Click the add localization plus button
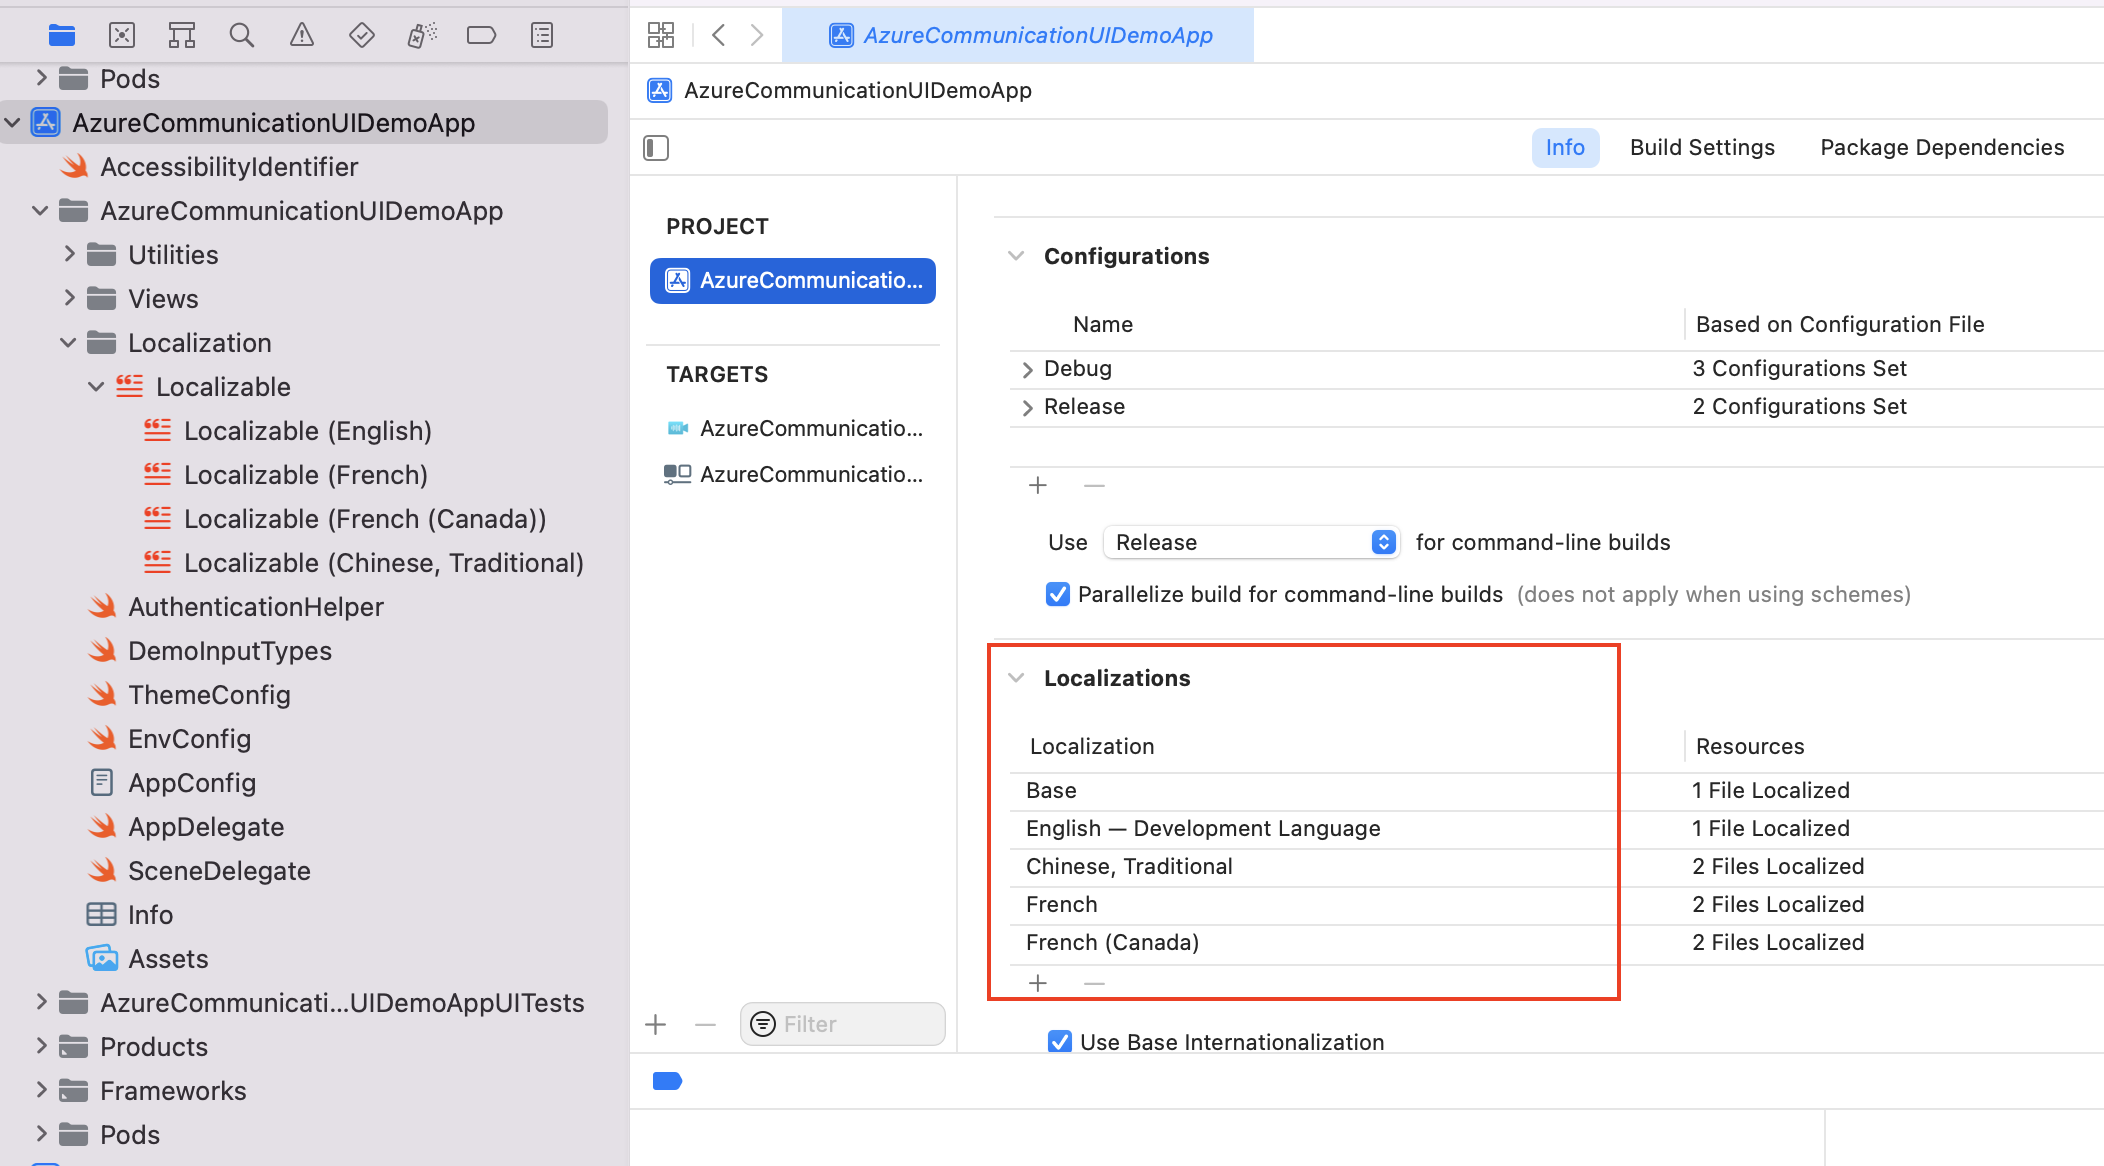2104x1166 pixels. point(1038,982)
